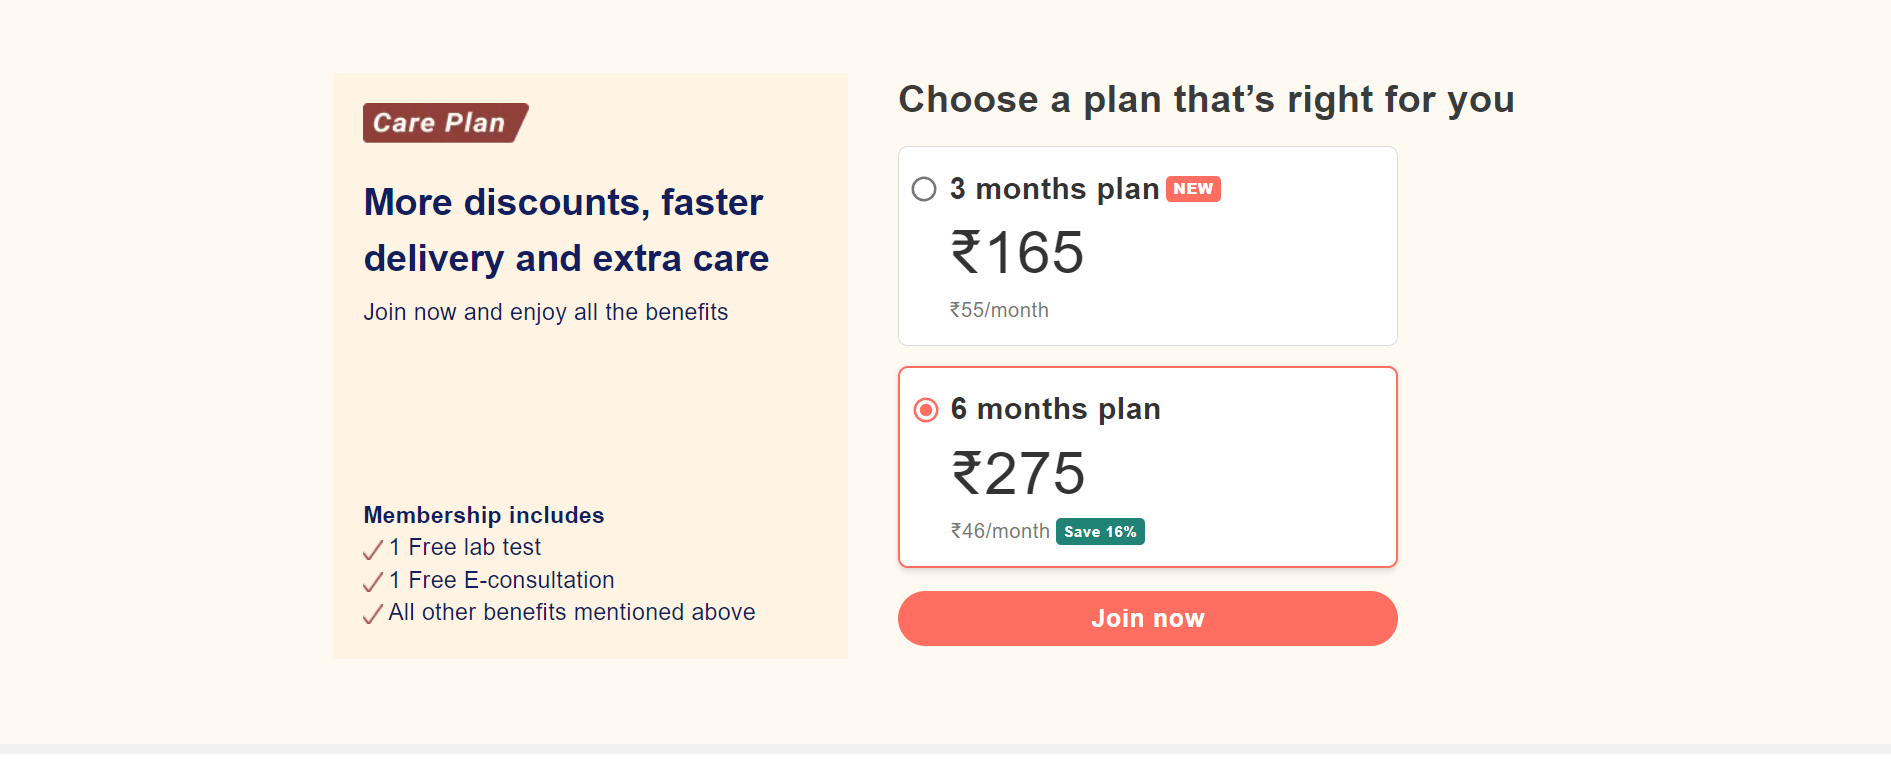Click the "3 months plan" label
The width and height of the screenshot is (1891, 783).
(x=1054, y=189)
